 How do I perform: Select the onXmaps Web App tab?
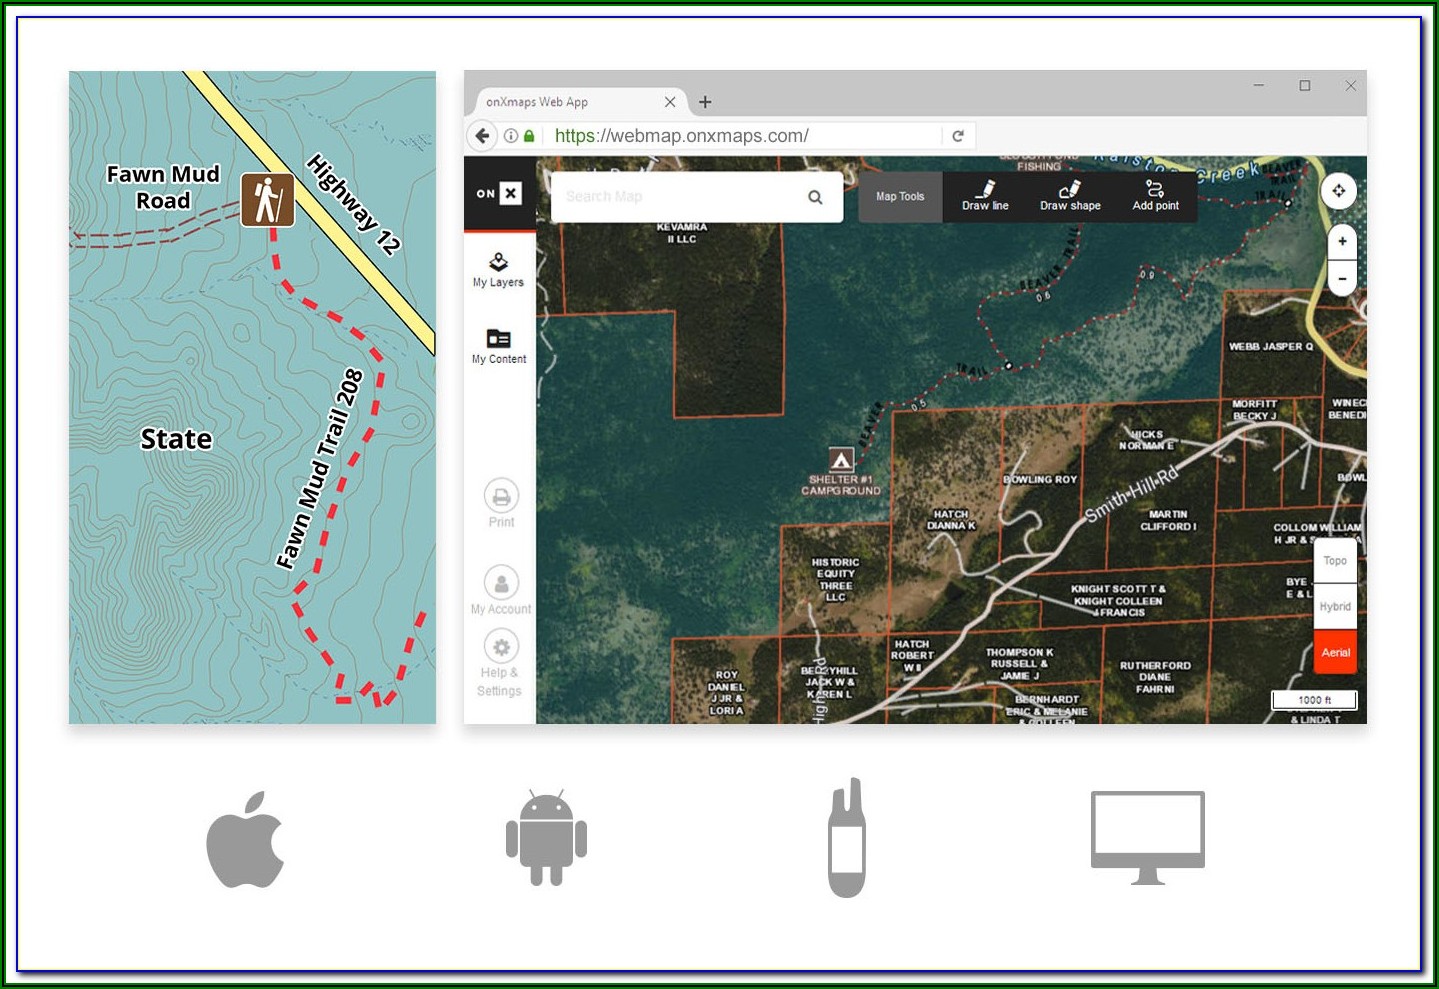560,102
